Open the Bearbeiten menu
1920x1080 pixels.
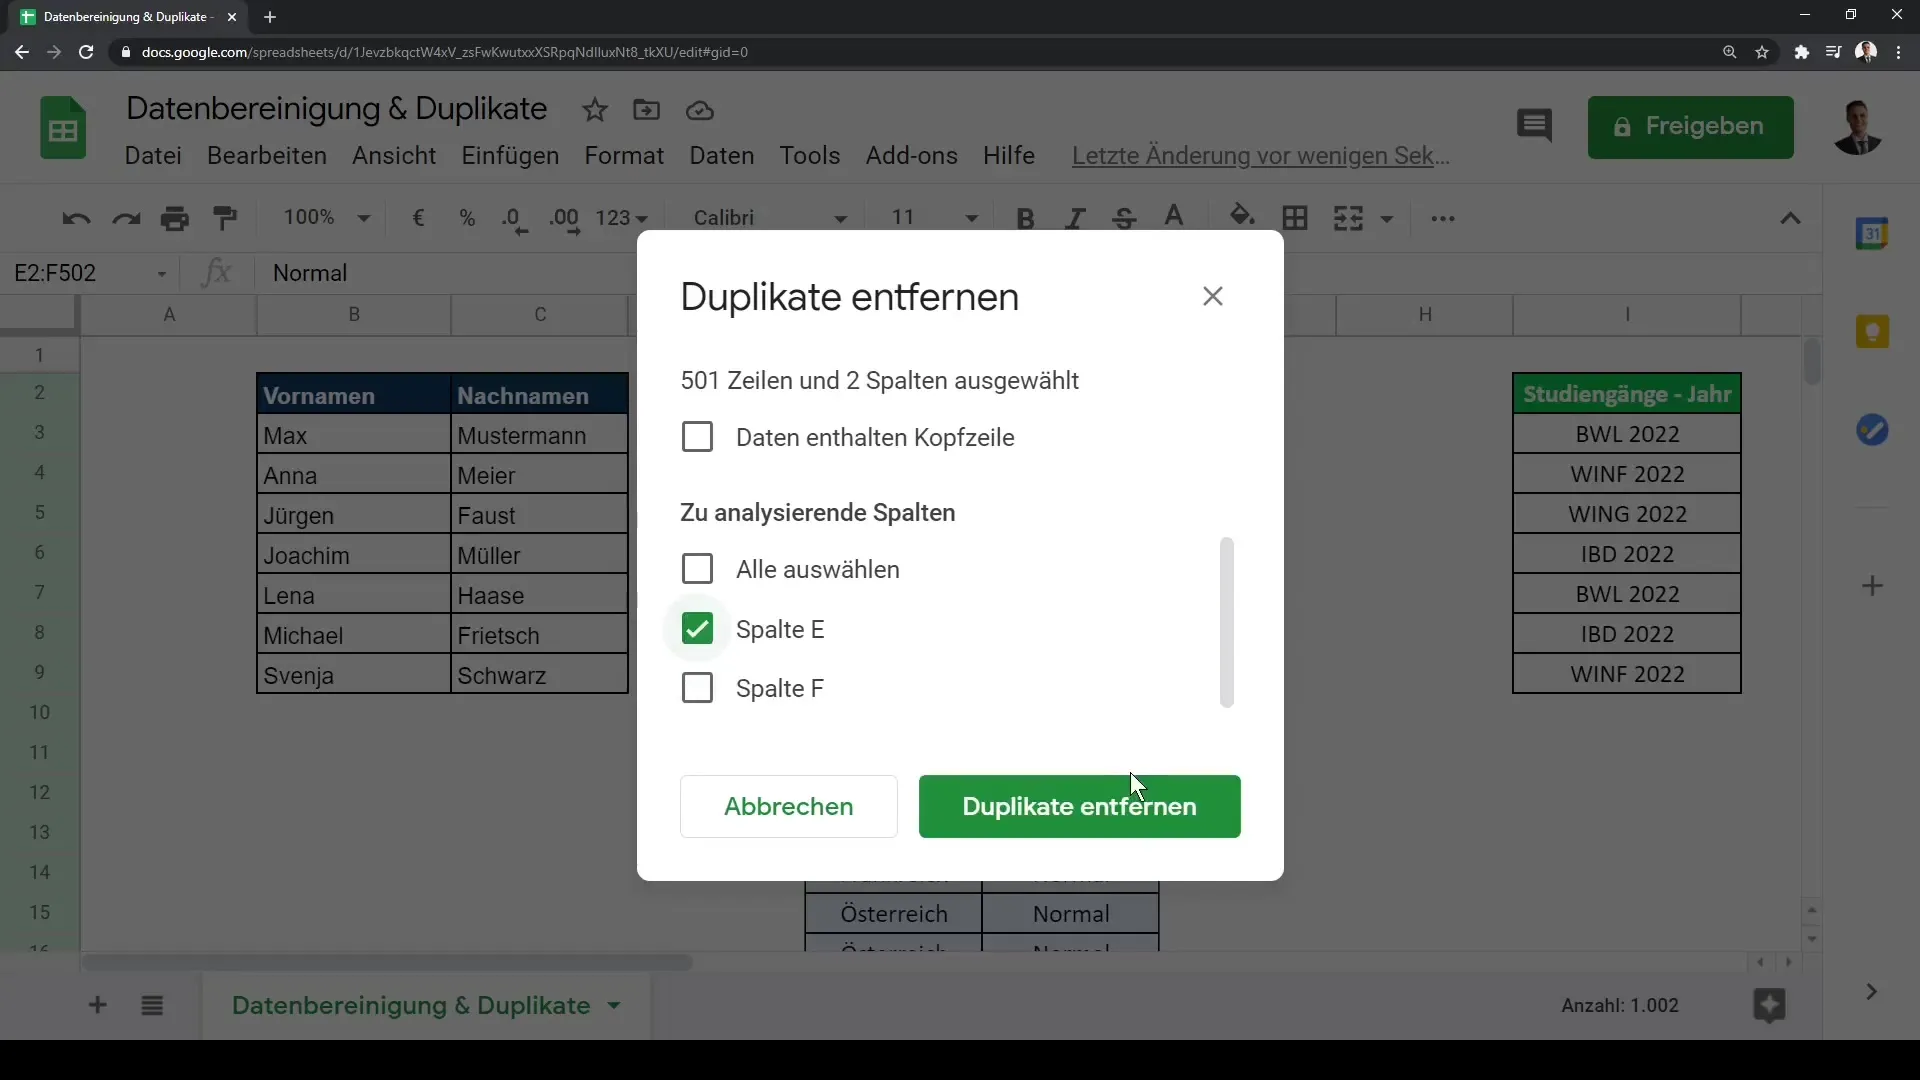click(x=267, y=156)
